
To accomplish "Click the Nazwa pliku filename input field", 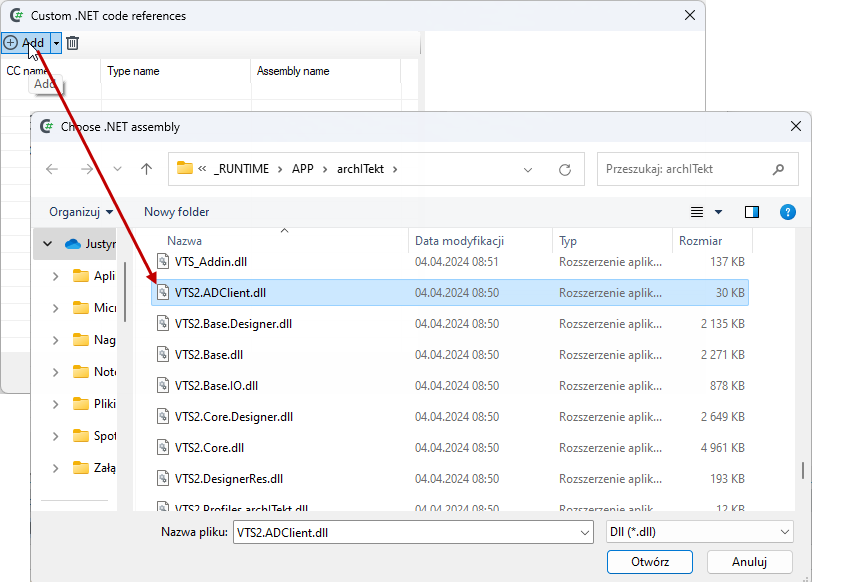I will coord(413,532).
